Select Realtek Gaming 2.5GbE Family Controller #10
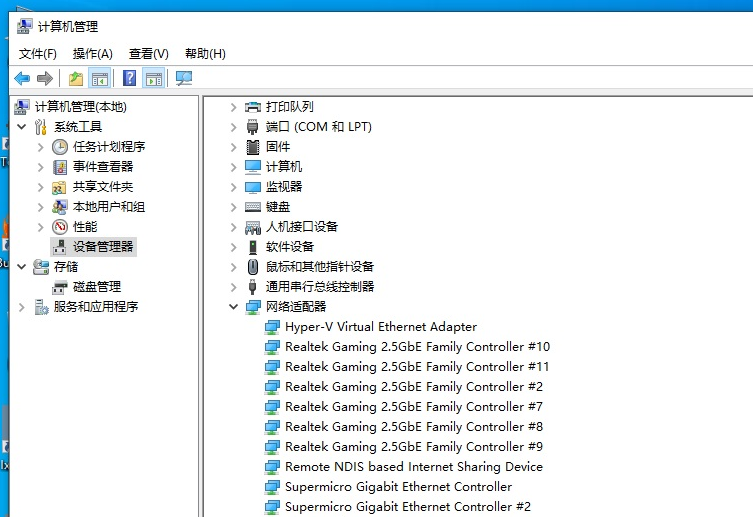753x517 pixels. [417, 347]
